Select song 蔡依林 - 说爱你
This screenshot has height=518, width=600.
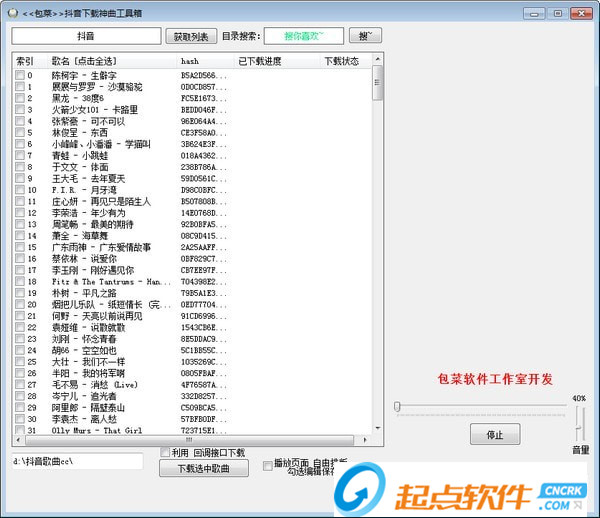(84, 259)
